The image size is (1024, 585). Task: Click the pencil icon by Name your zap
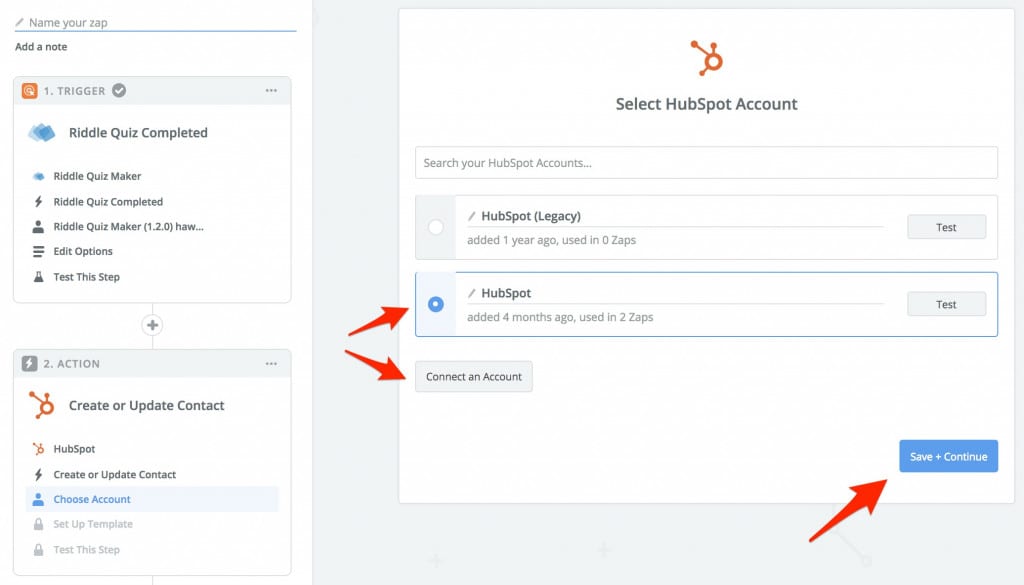click(20, 22)
